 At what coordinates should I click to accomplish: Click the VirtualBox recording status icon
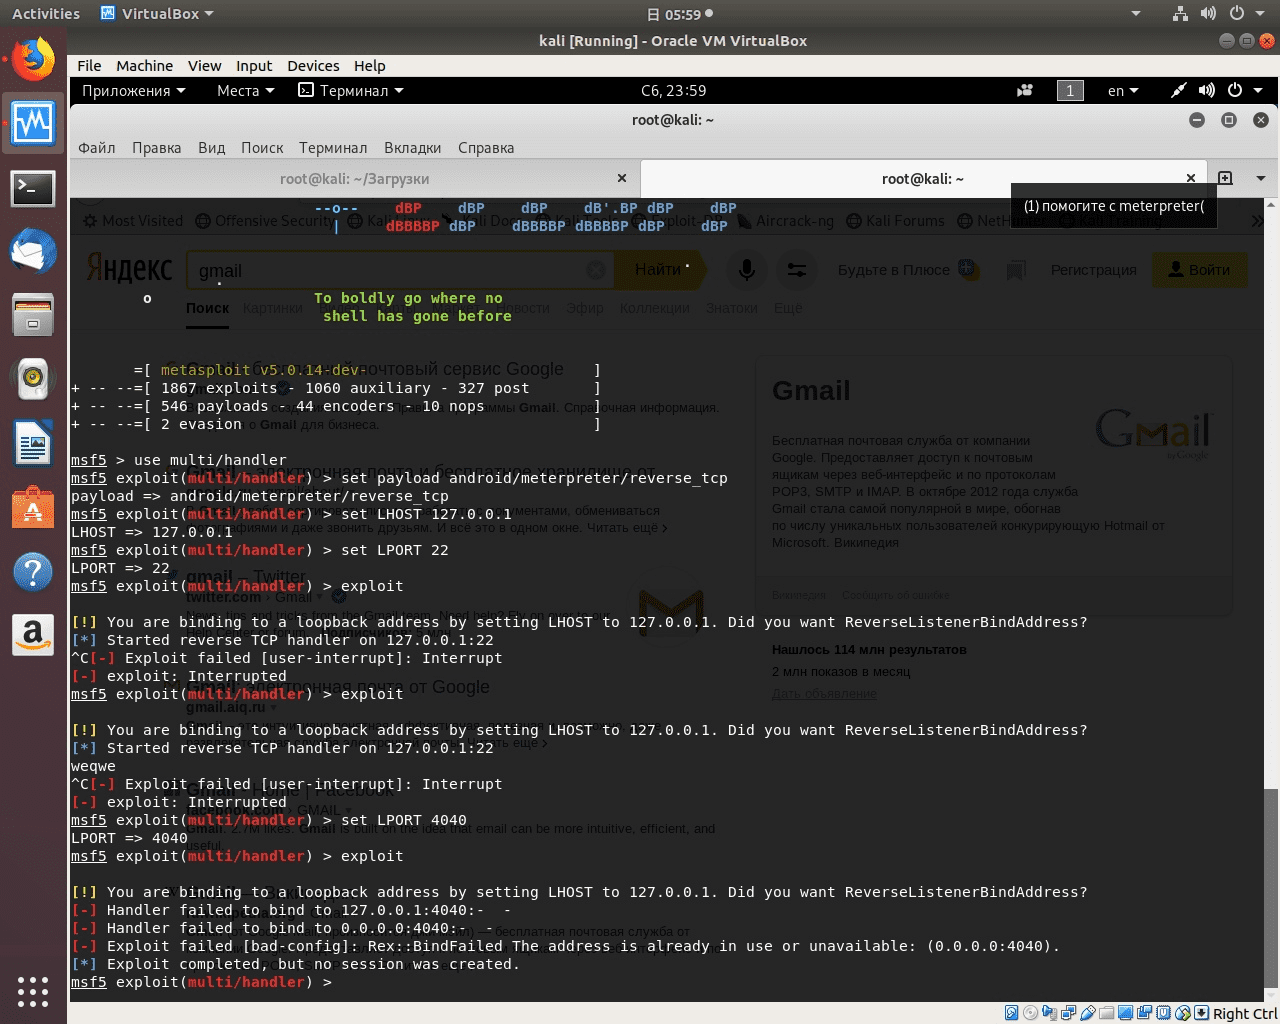click(1144, 1013)
